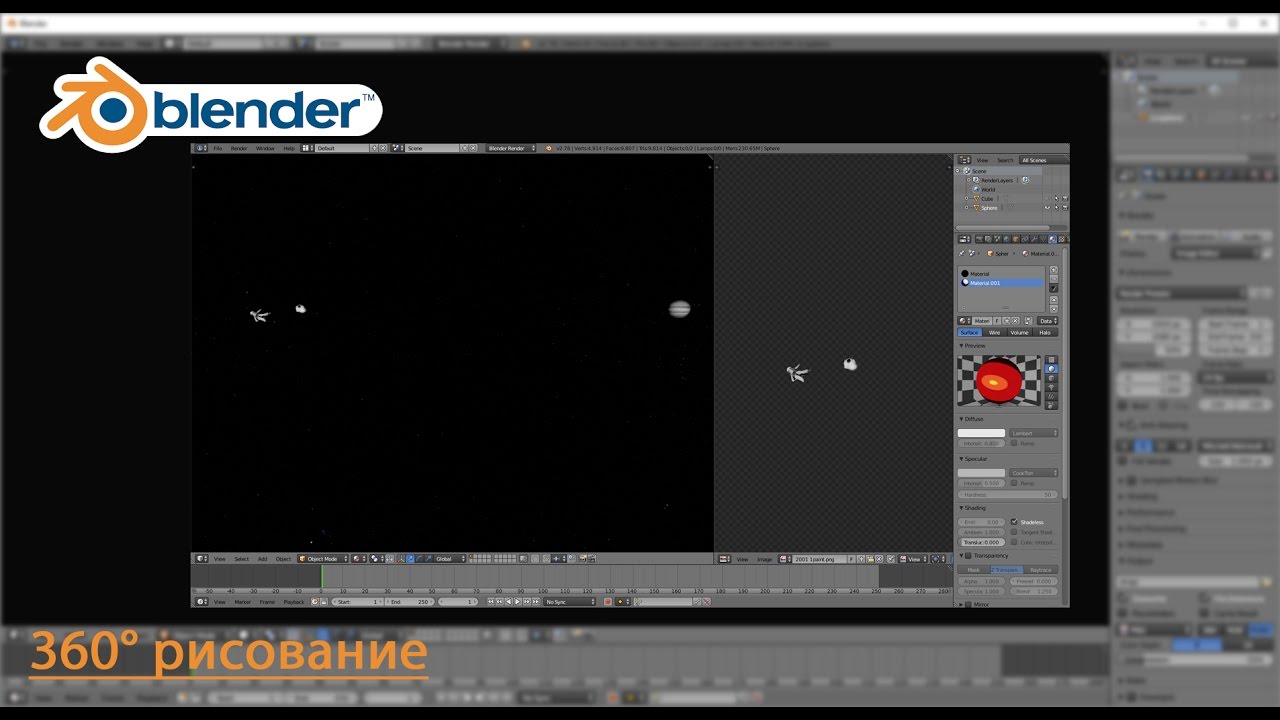Select World in the outliner
This screenshot has width=1280, height=720.
coord(988,189)
